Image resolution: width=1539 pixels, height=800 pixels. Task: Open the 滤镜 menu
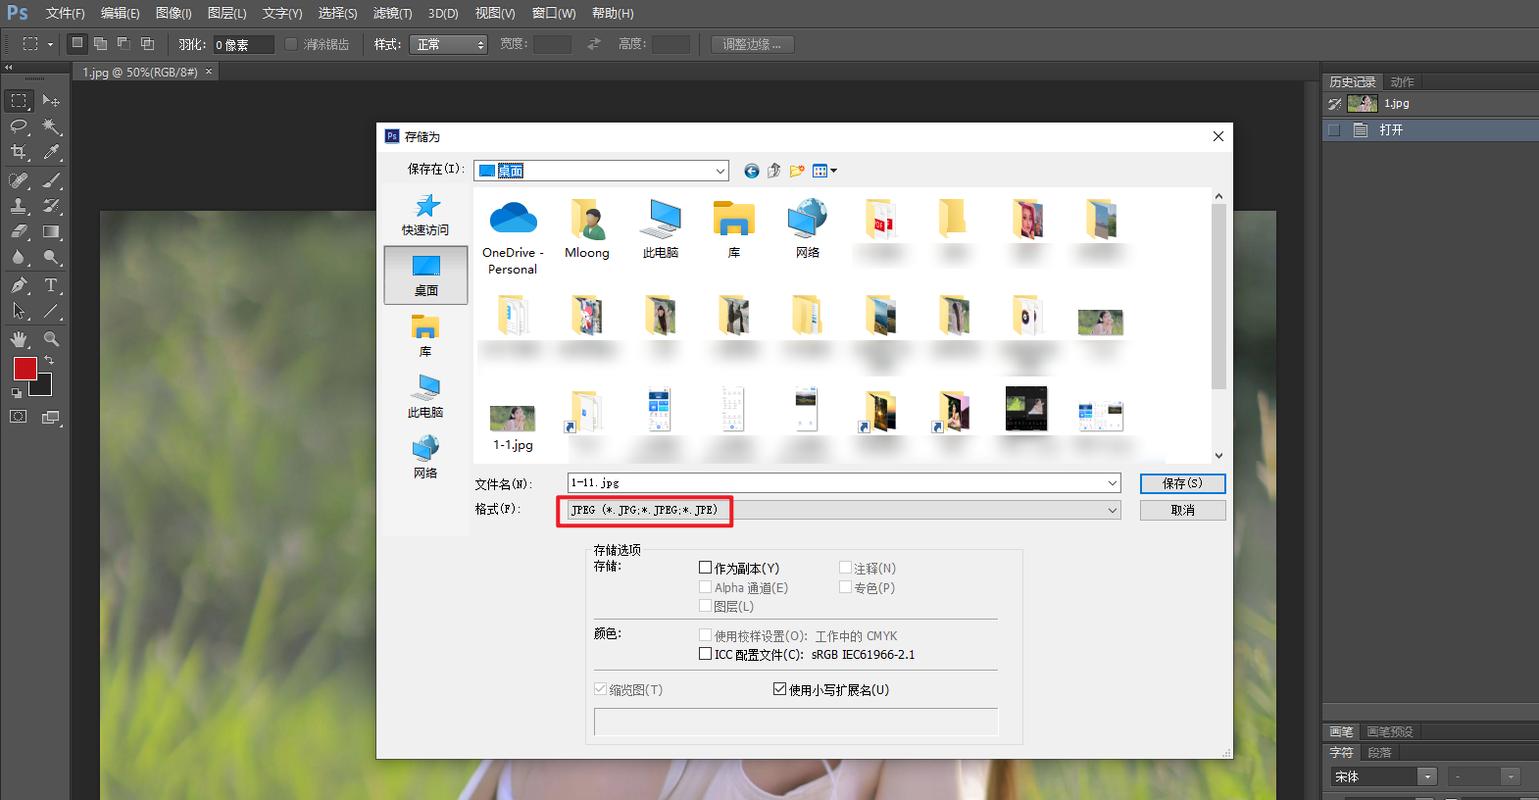(392, 13)
